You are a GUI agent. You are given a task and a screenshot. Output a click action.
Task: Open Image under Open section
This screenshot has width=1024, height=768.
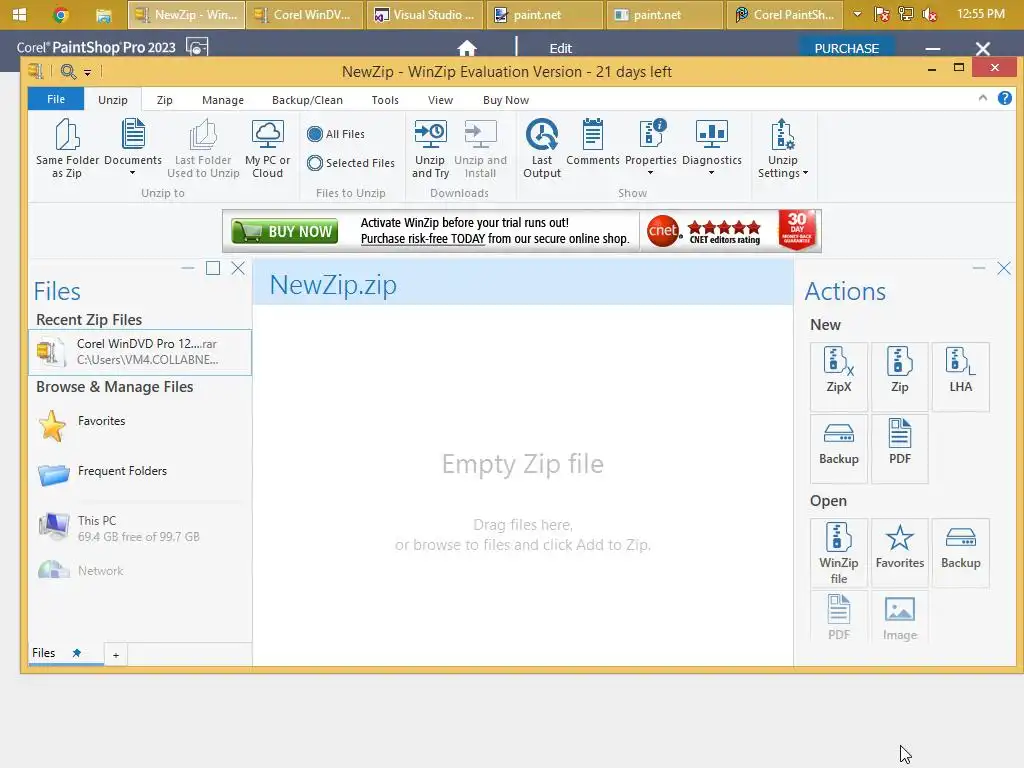pyautogui.click(x=900, y=617)
